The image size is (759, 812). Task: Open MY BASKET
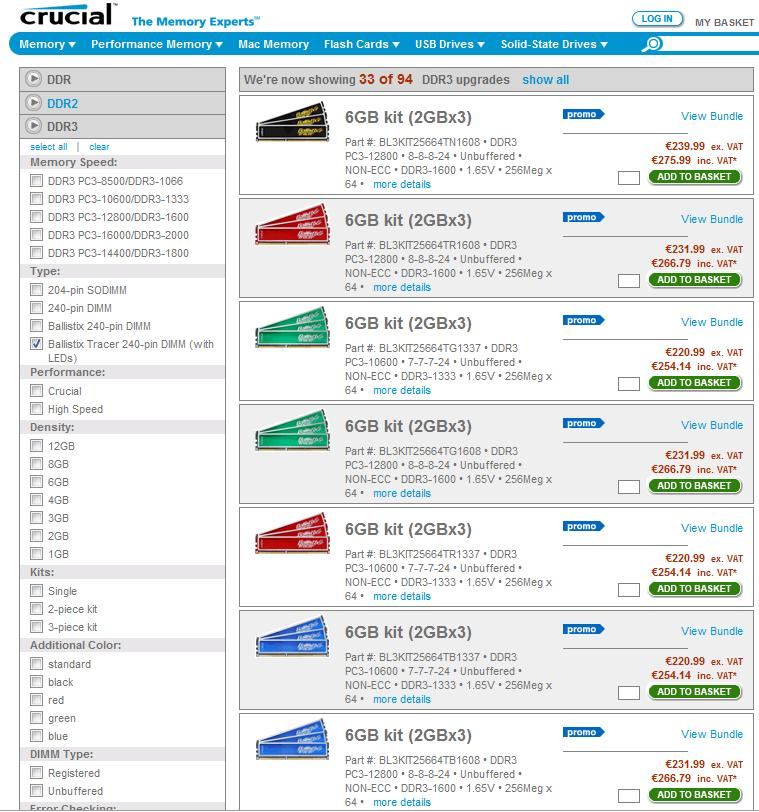point(724,22)
